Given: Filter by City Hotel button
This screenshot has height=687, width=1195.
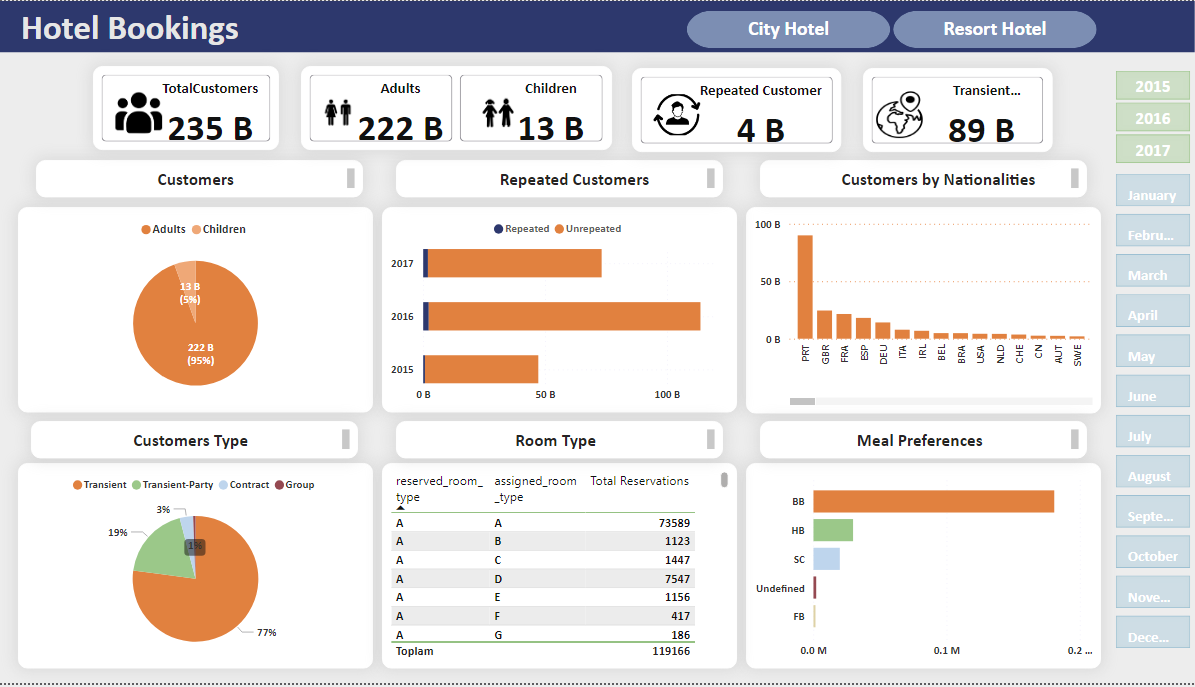Looking at the screenshot, I should click(x=788, y=29).
